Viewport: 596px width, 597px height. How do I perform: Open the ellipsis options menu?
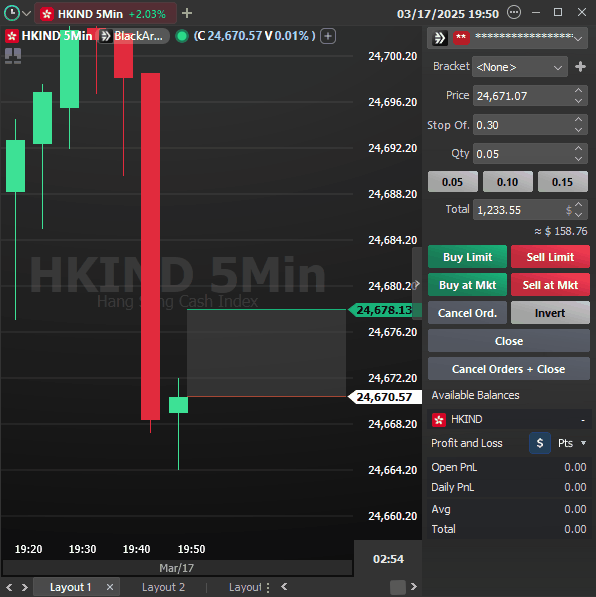point(514,13)
